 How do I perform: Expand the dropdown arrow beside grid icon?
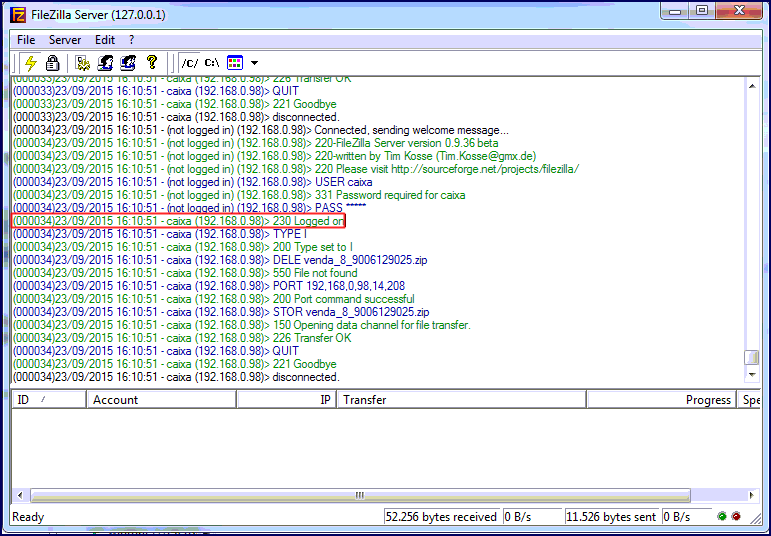click(254, 63)
